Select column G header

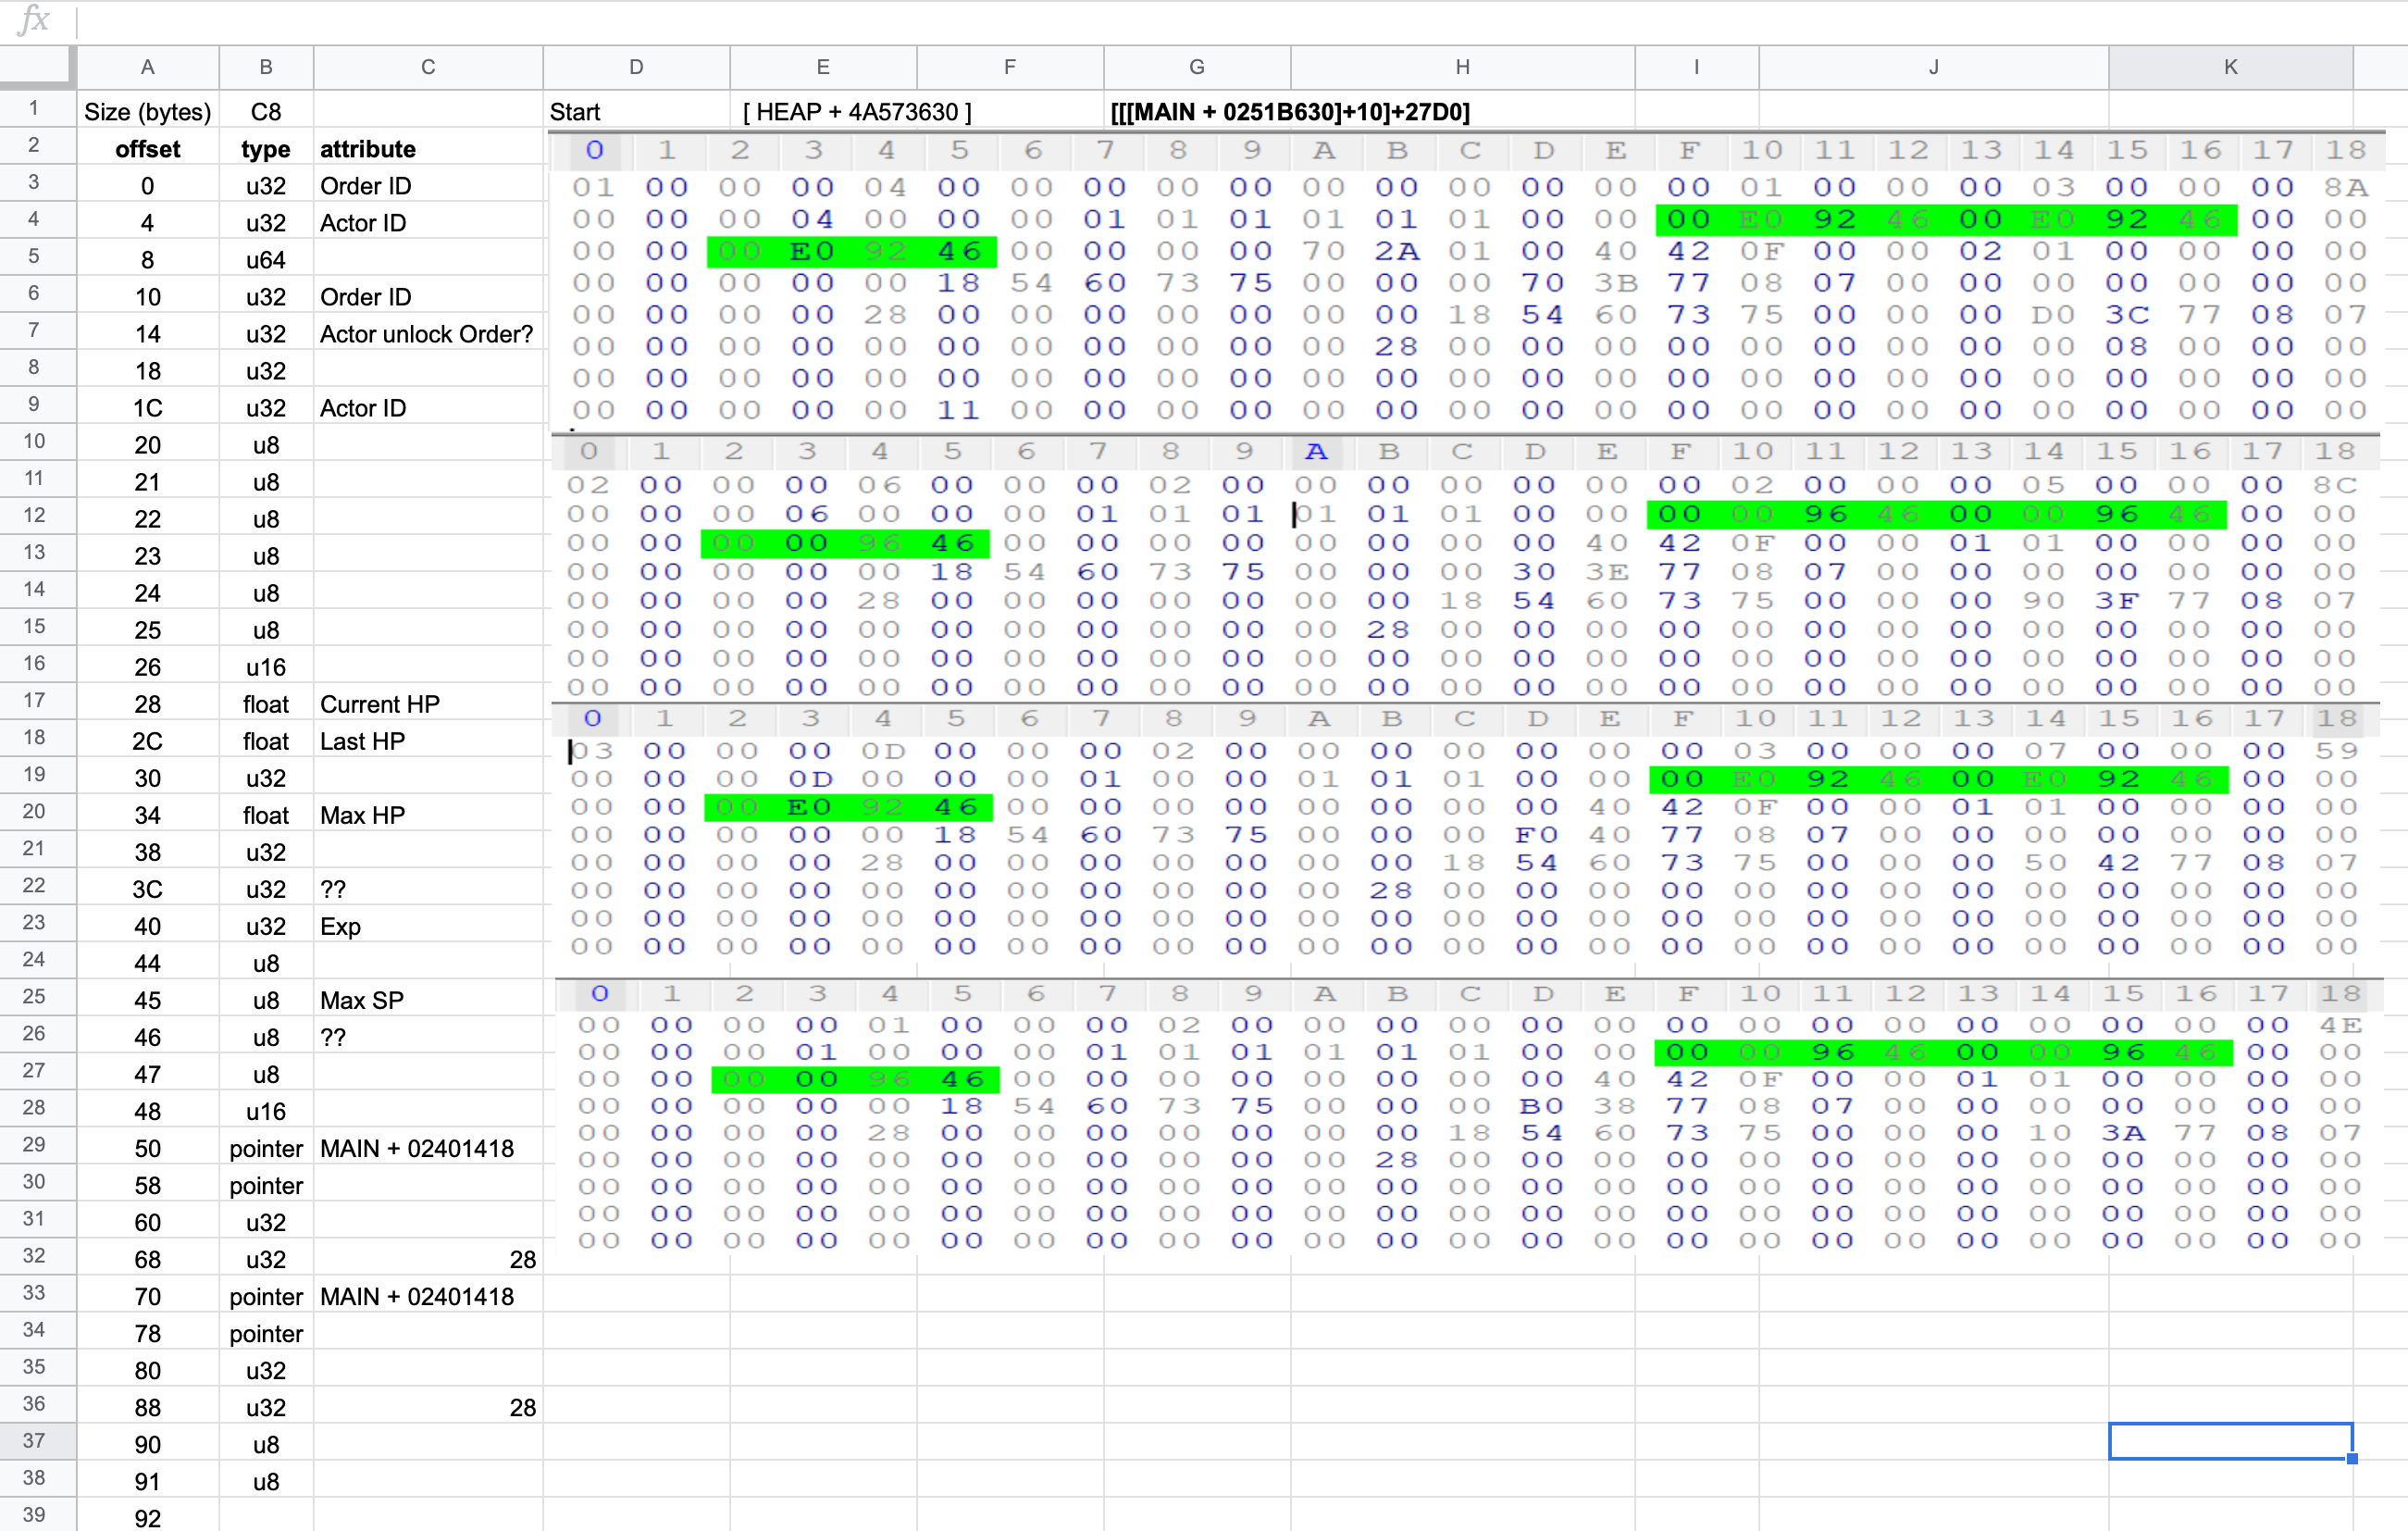pos(1197,67)
